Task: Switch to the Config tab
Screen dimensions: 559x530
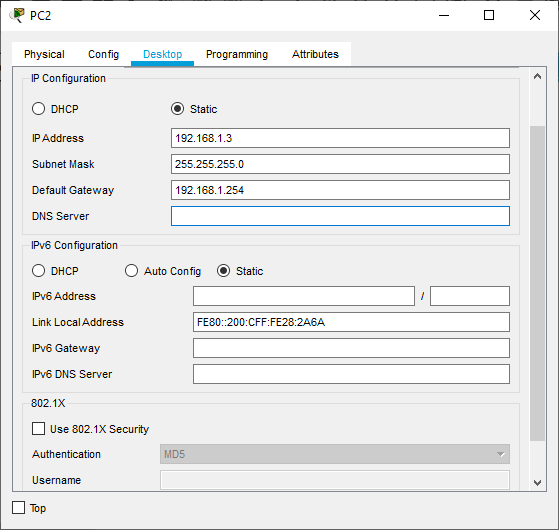Action: [103, 54]
